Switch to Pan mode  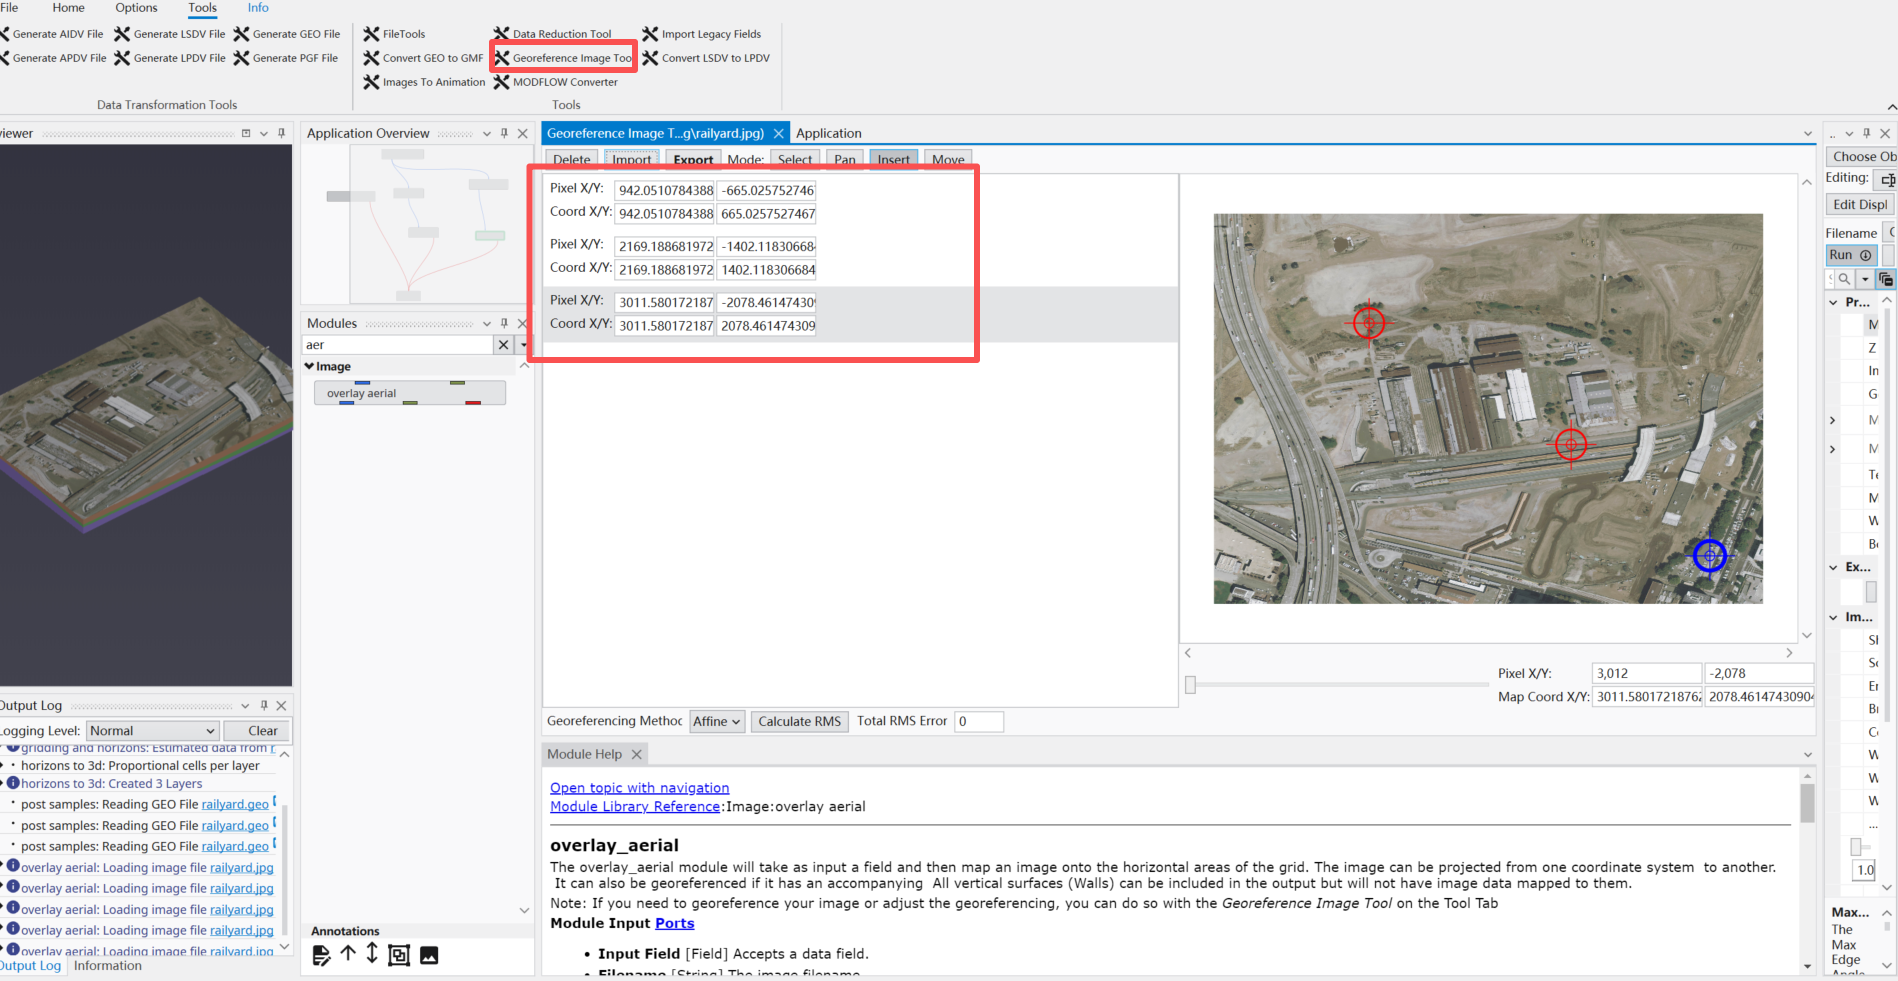(x=845, y=160)
